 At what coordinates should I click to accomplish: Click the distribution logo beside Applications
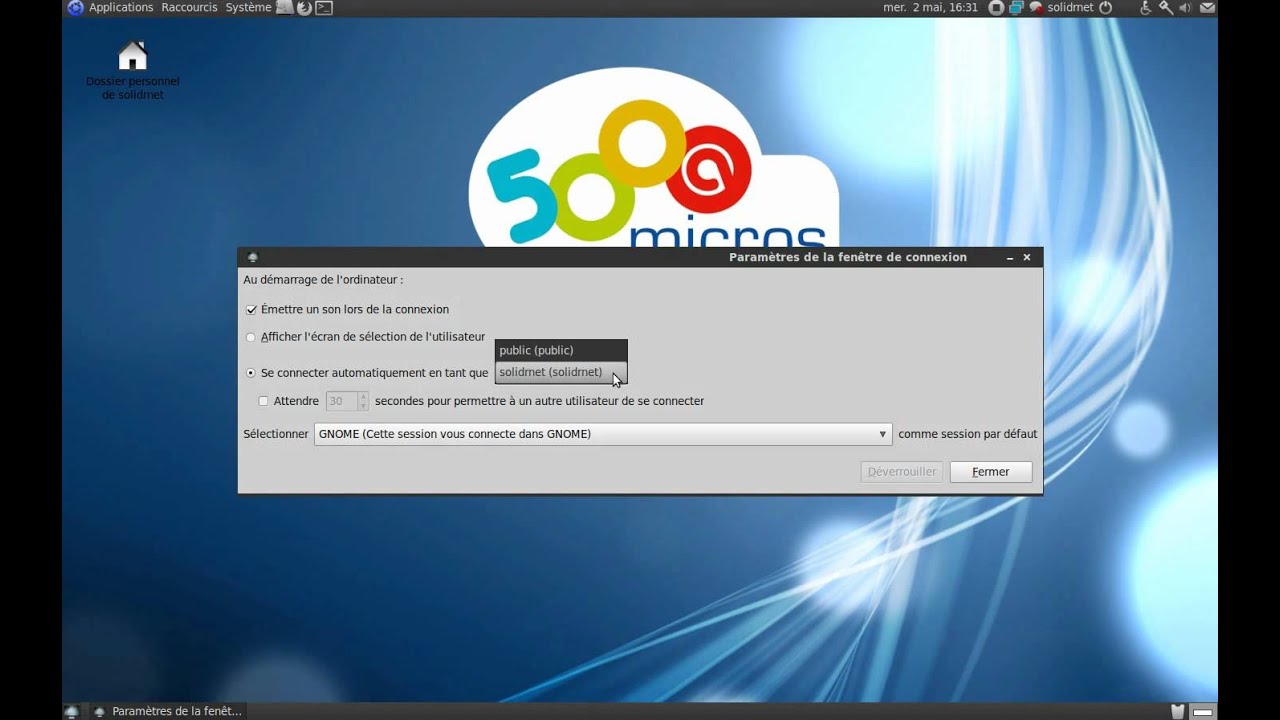coord(75,8)
